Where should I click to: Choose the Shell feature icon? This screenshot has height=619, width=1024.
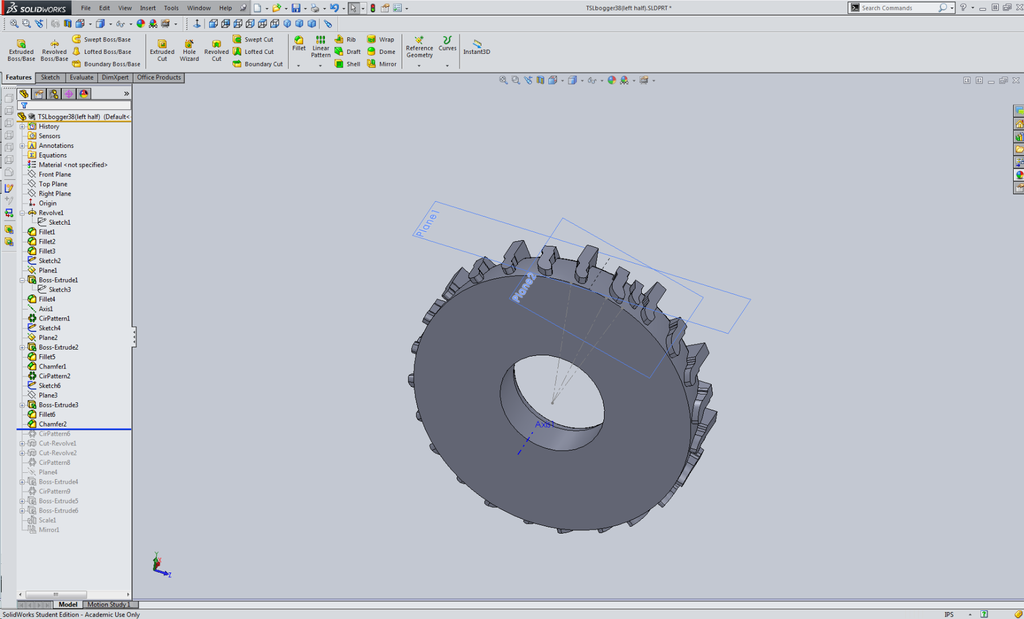(x=347, y=64)
